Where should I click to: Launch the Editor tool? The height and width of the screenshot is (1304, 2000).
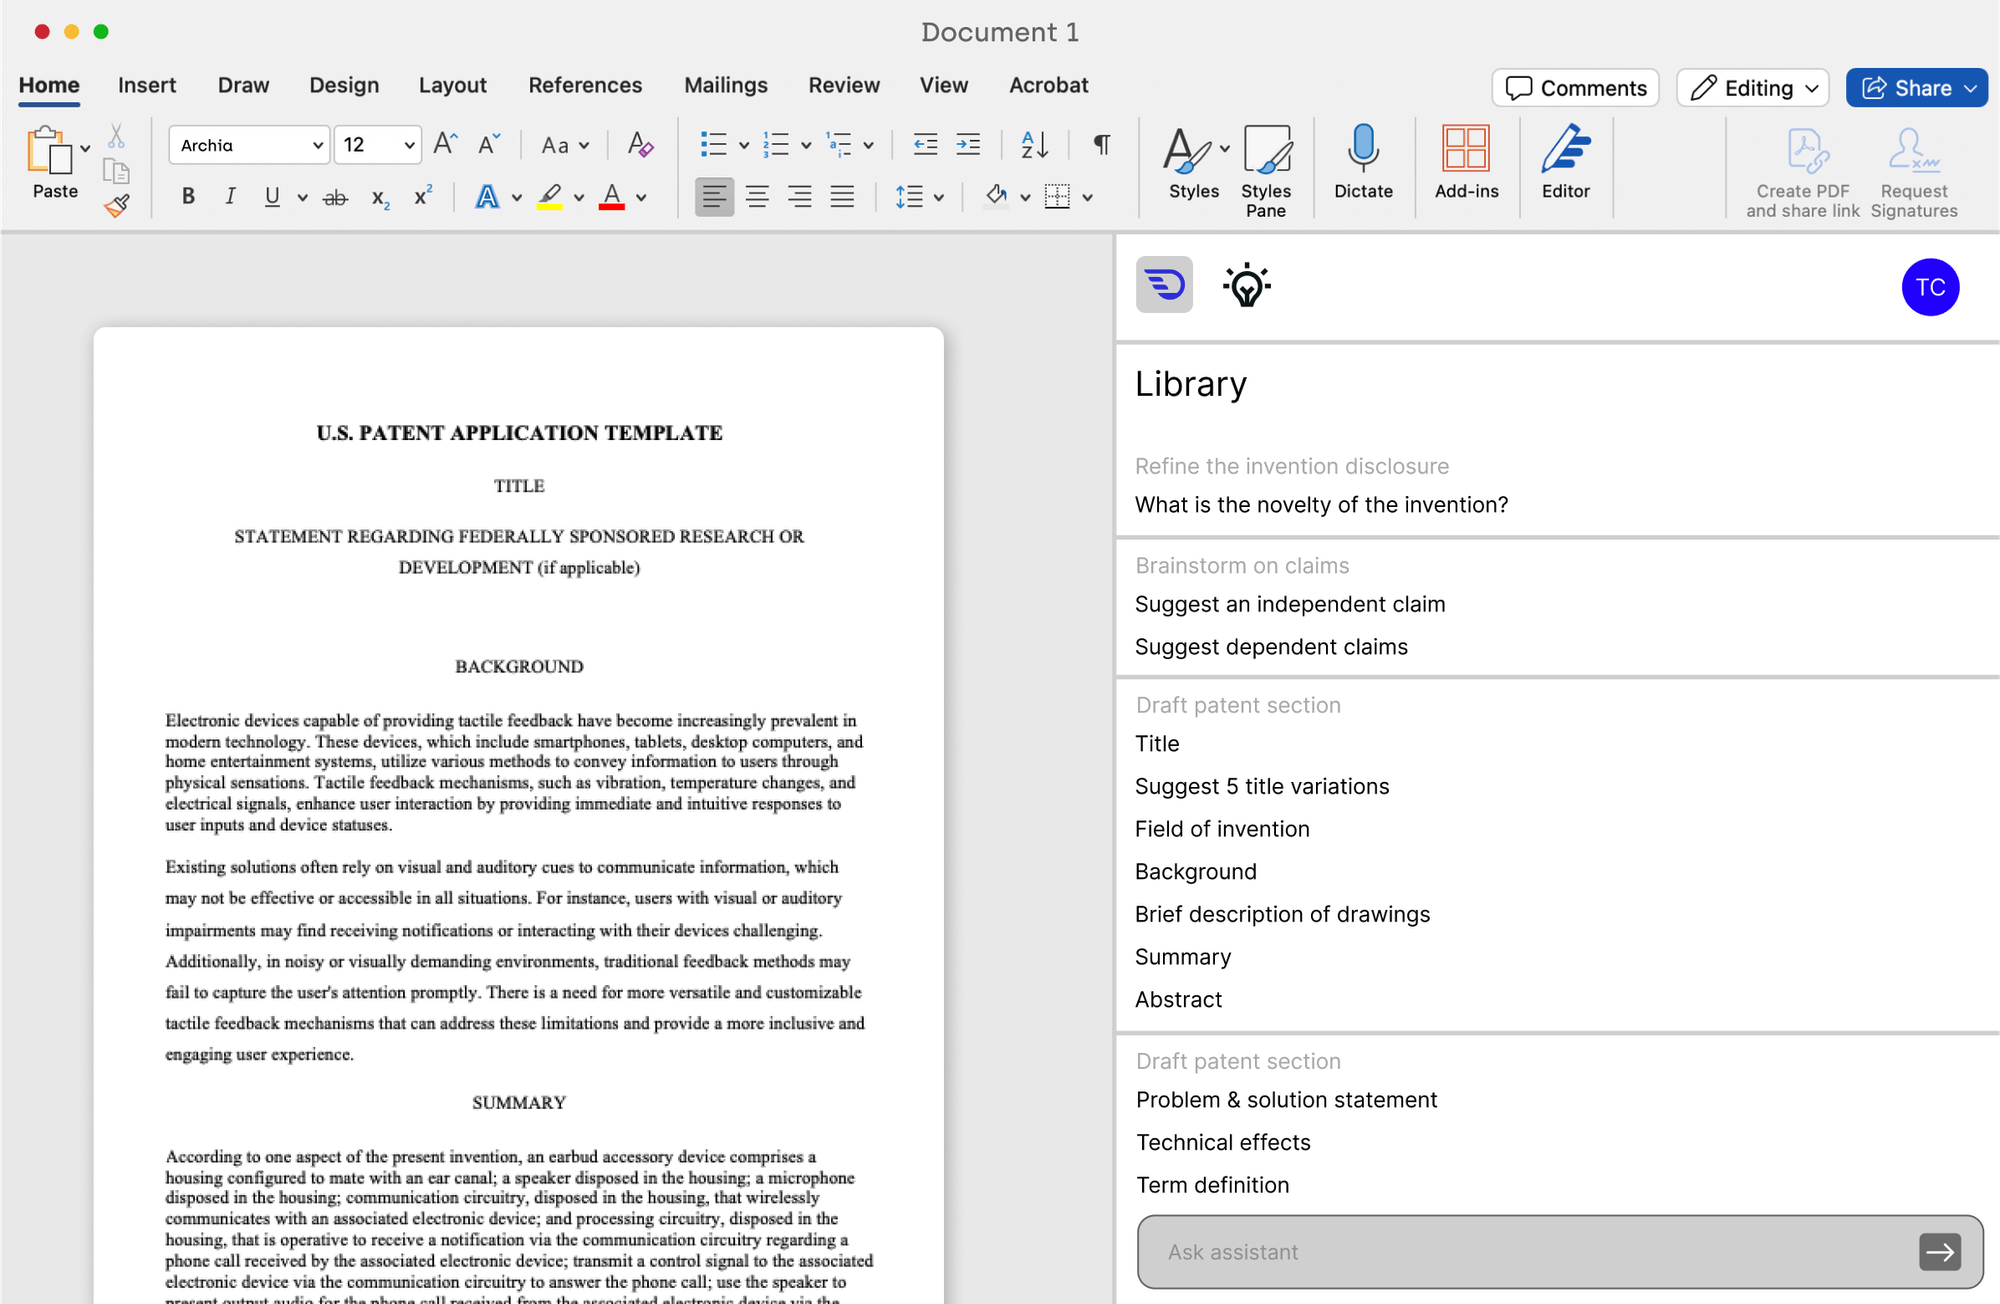[1565, 165]
